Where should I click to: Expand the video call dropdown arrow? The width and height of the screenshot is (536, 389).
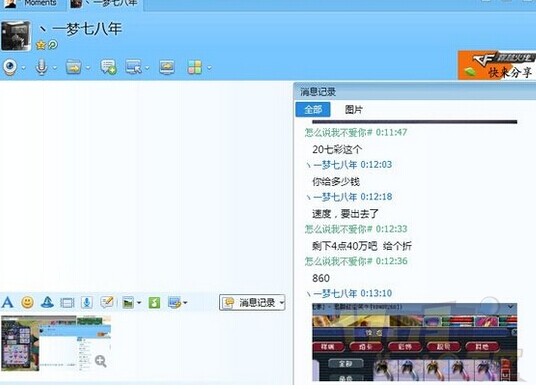click(23, 68)
